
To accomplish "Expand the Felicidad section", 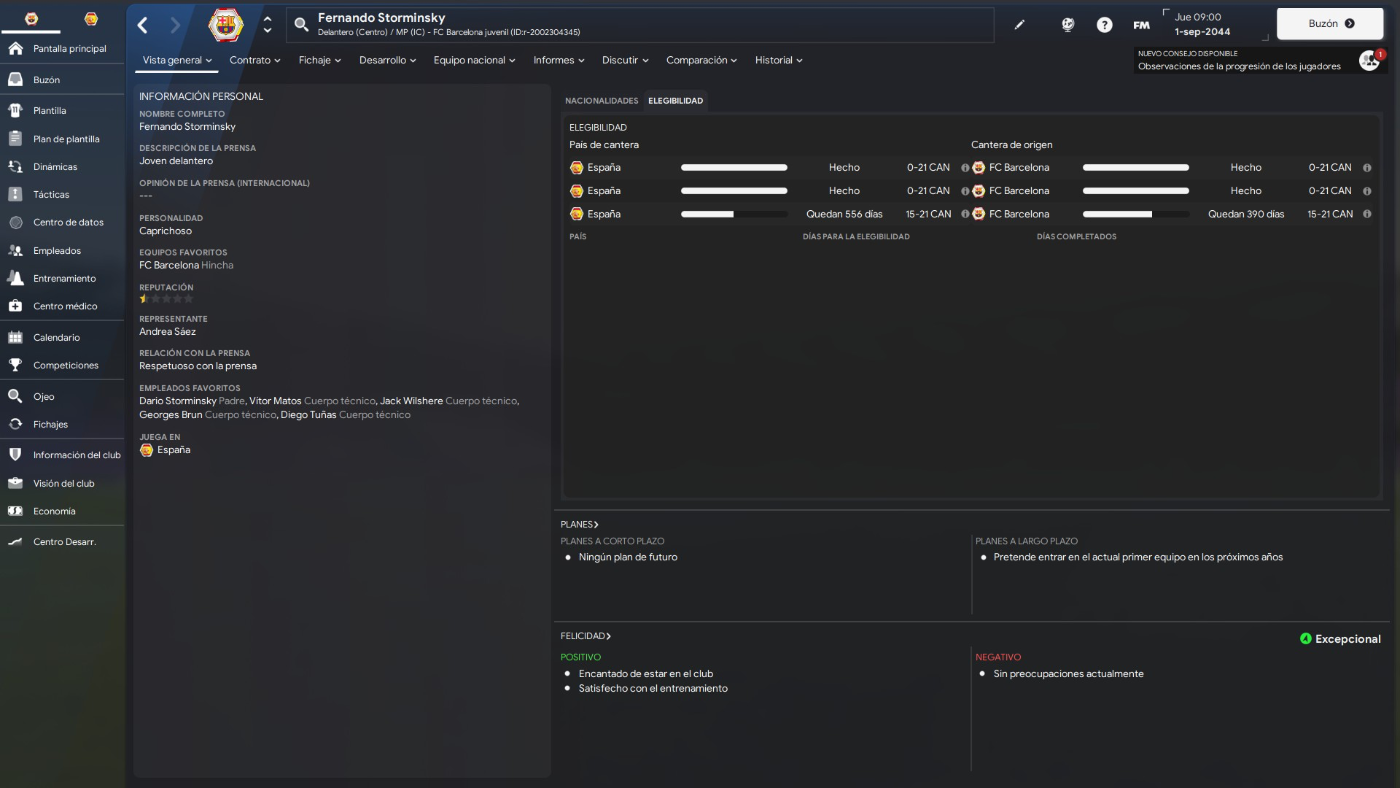I will tap(586, 636).
